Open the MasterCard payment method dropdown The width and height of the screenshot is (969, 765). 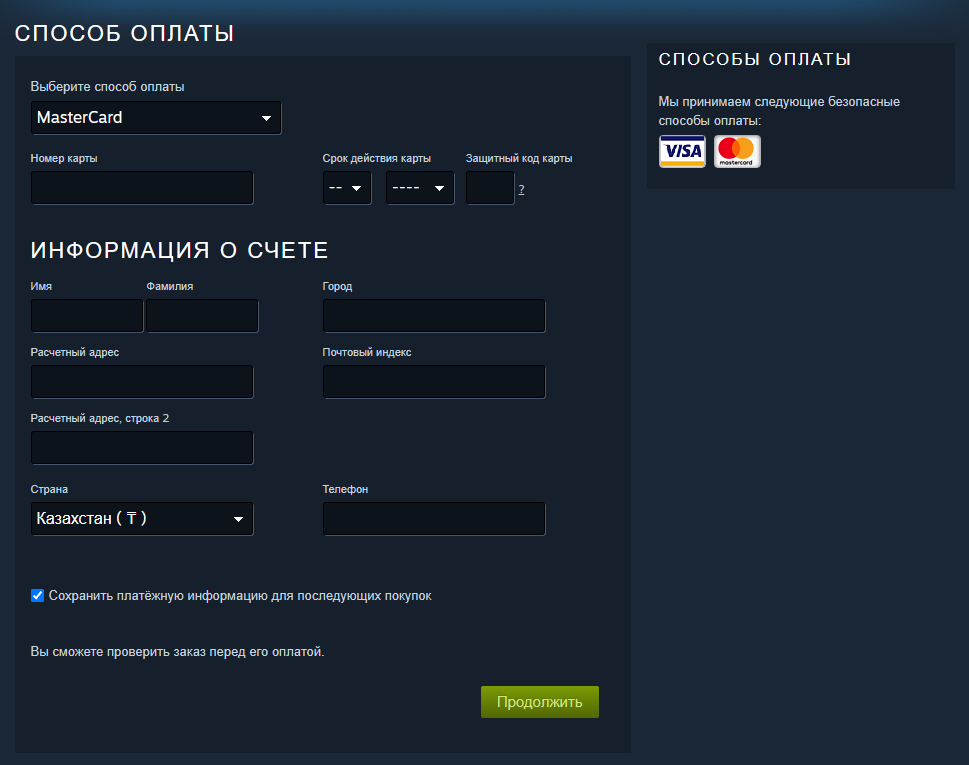[156, 117]
